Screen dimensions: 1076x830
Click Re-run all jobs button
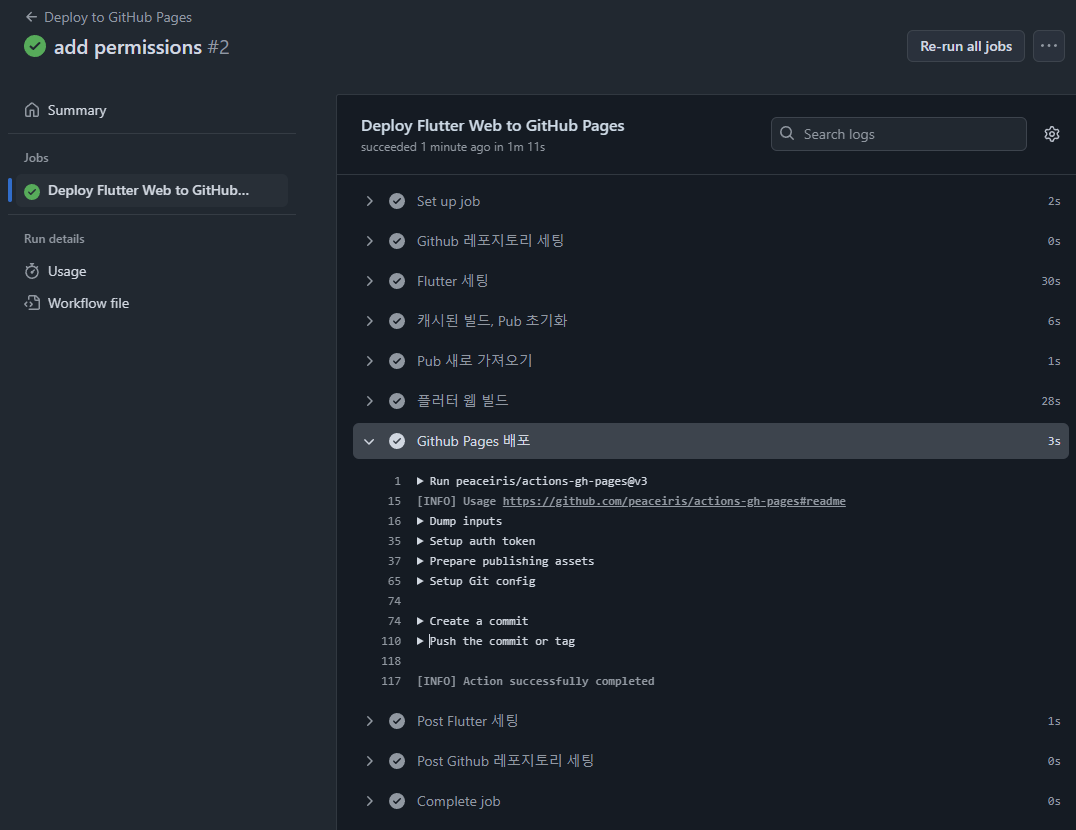pyautogui.click(x=966, y=46)
